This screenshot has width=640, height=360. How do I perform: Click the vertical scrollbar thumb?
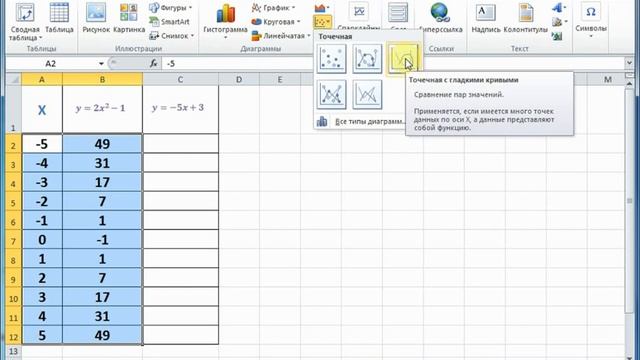coord(629,201)
